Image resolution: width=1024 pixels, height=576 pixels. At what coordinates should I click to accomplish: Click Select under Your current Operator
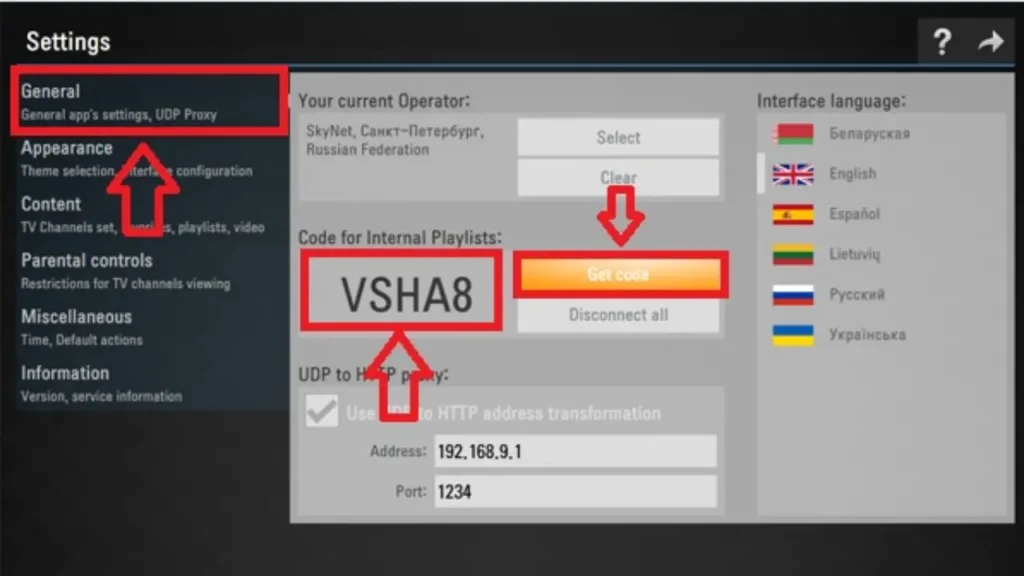pyautogui.click(x=617, y=137)
